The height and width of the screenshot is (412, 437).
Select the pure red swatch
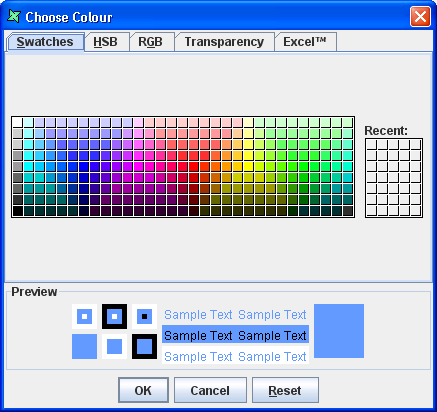coord(194,167)
